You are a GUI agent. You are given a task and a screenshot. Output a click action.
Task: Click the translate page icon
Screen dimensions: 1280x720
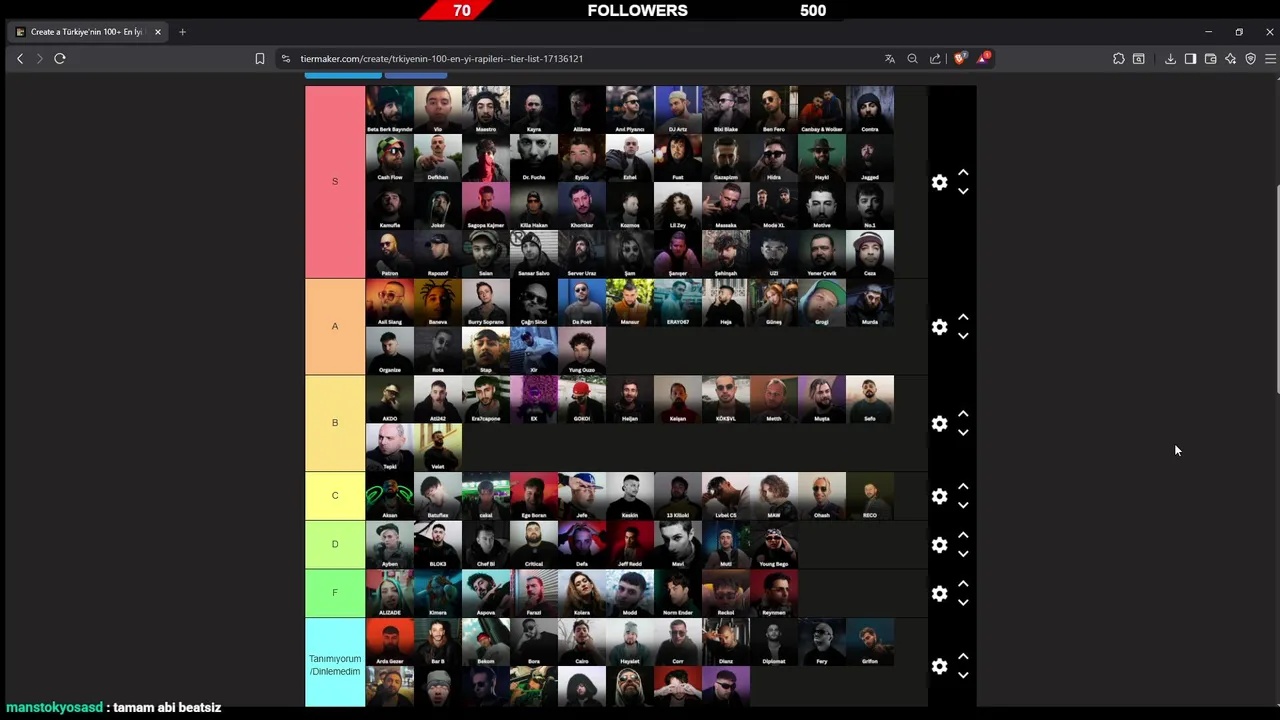[890, 59]
